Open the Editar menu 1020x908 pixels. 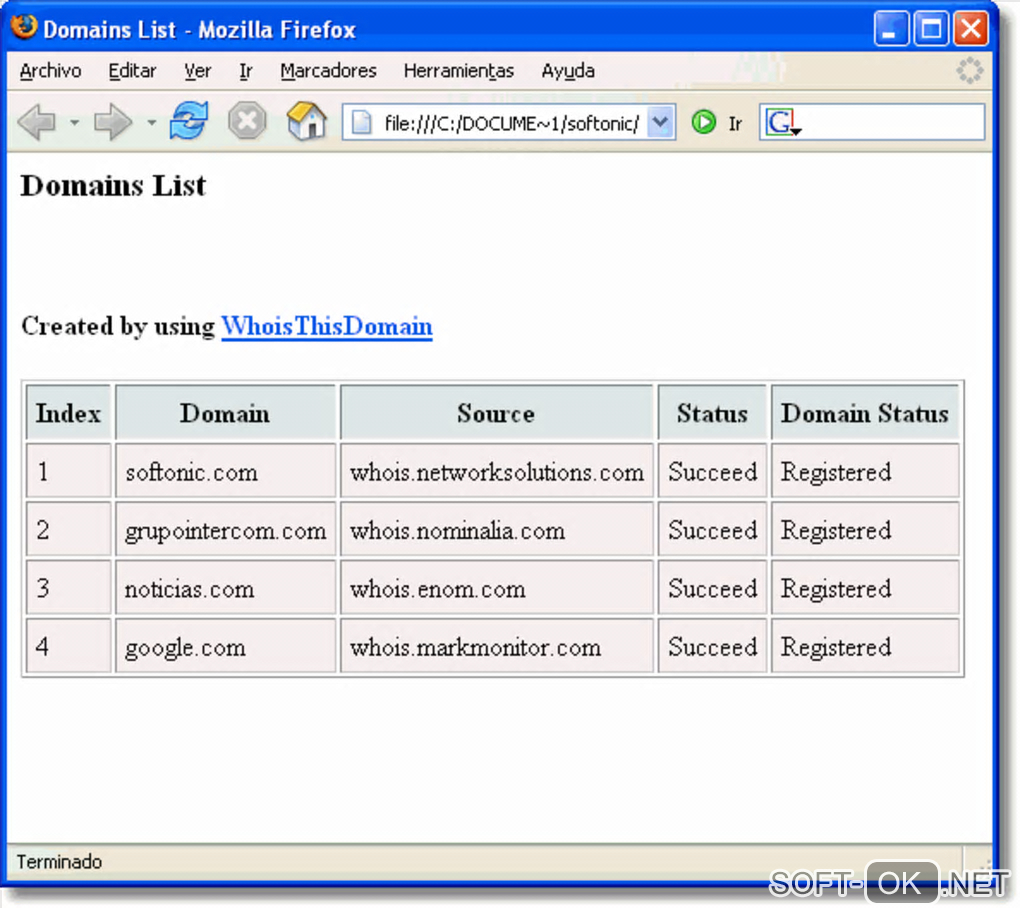132,70
